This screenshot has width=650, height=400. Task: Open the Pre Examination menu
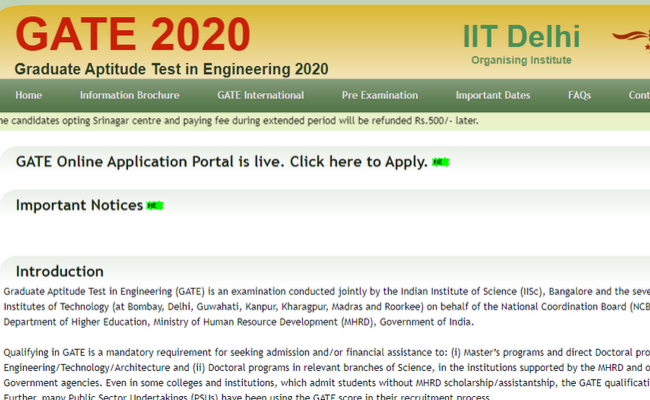(x=379, y=95)
